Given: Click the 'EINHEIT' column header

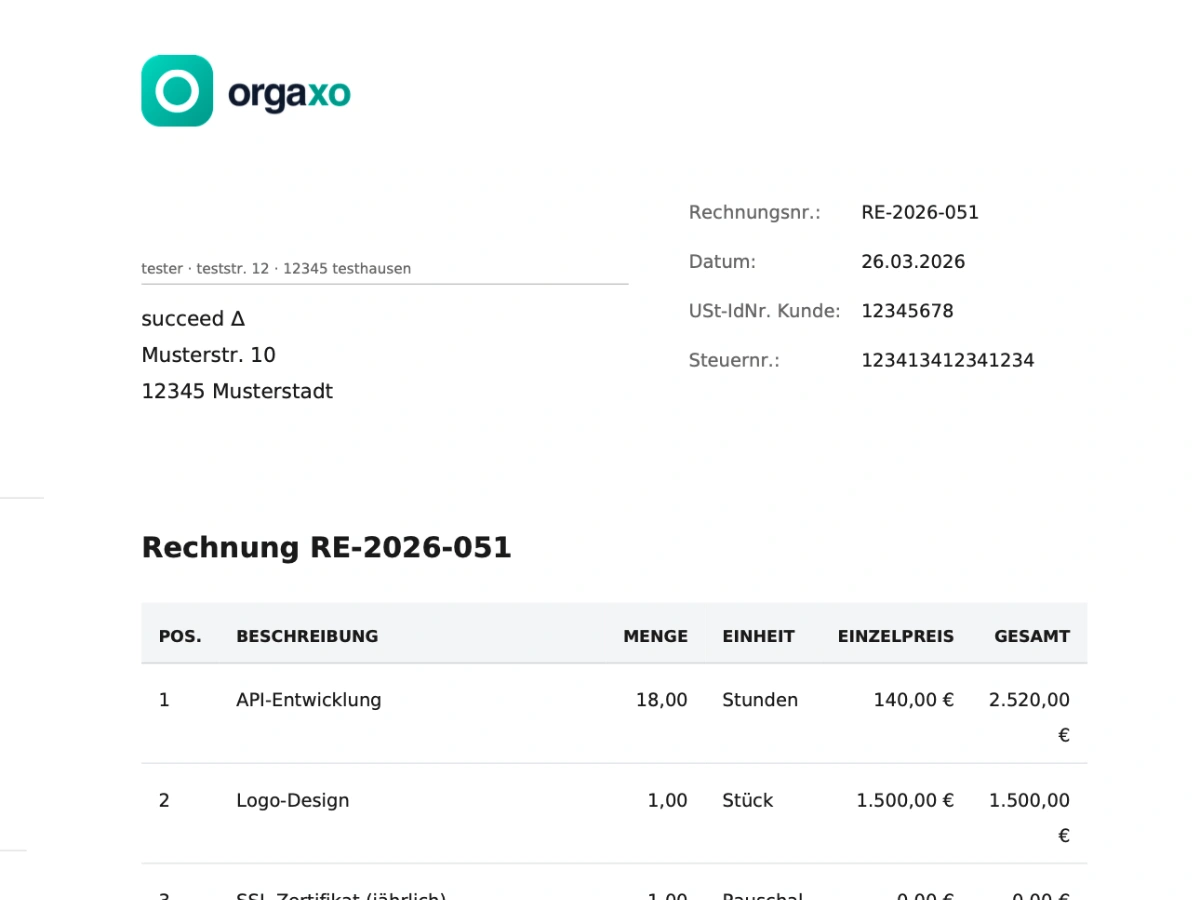Looking at the screenshot, I should tap(758, 636).
